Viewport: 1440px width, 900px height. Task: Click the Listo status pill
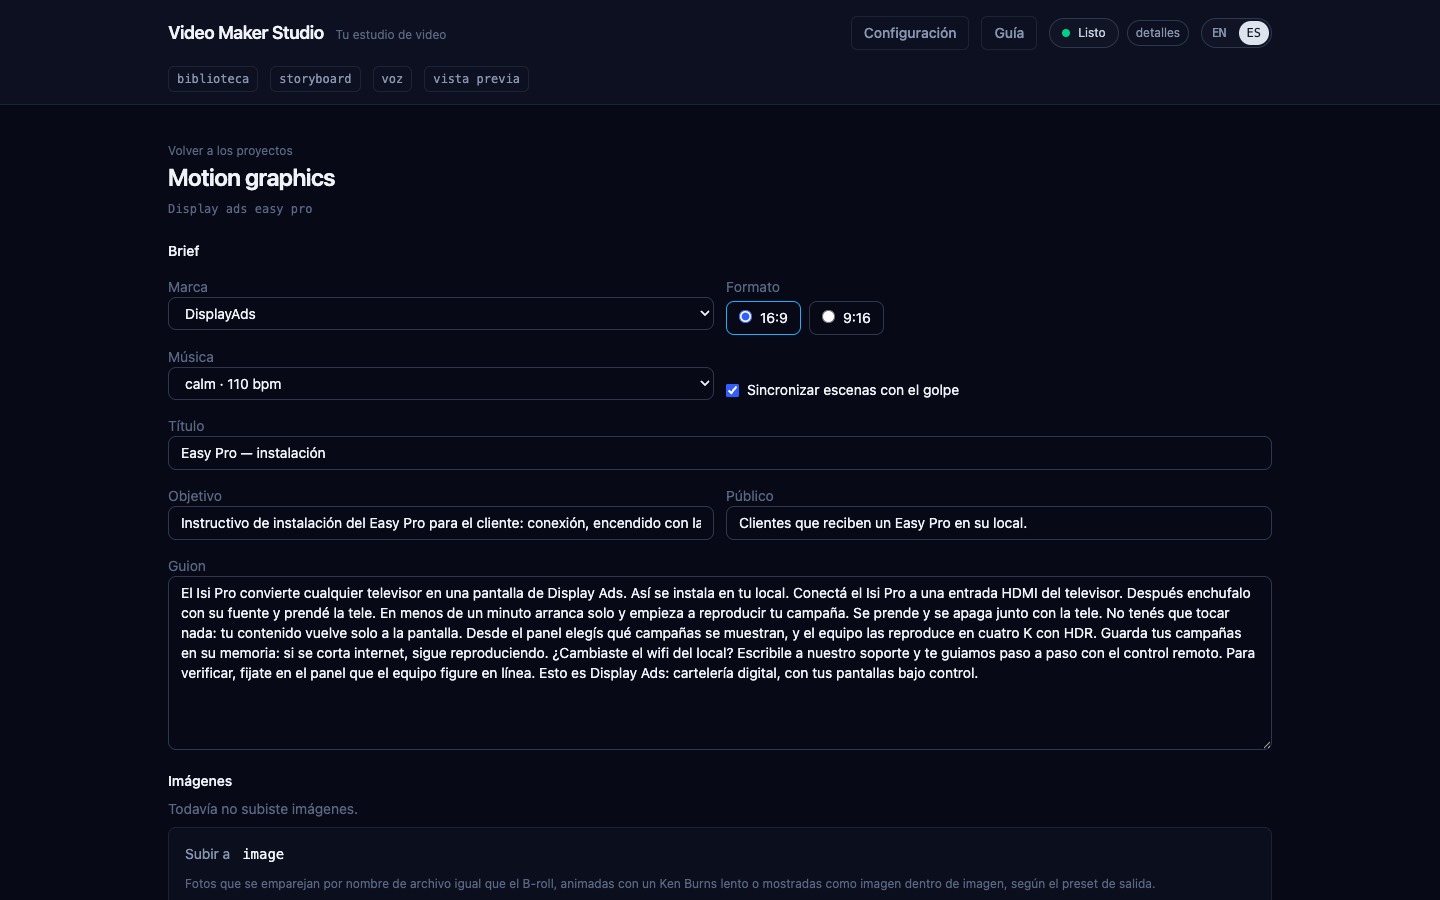(1083, 33)
